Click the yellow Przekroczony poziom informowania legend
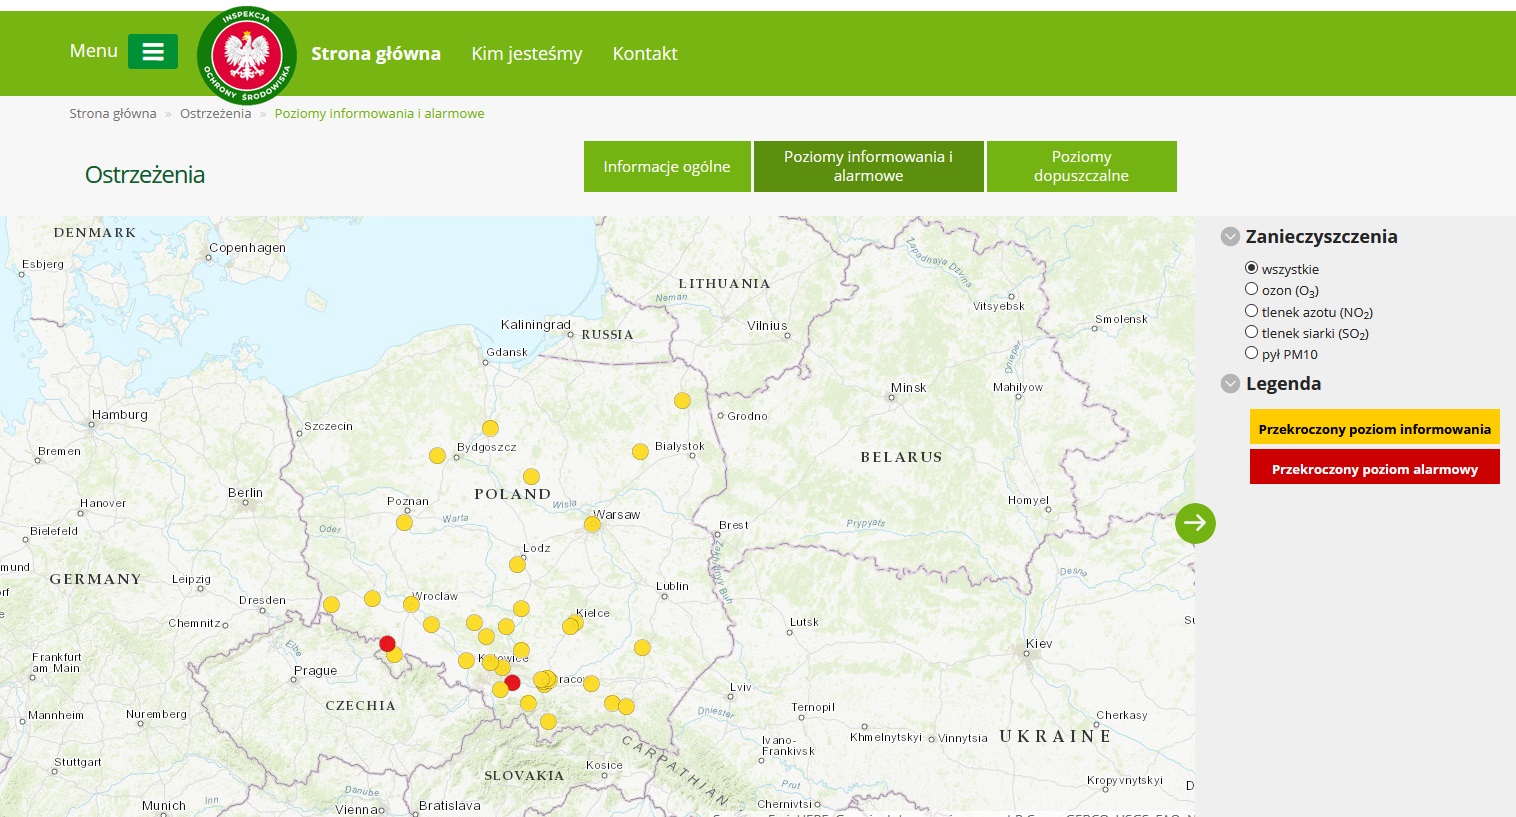Viewport: 1516px width, 817px height. (x=1375, y=427)
